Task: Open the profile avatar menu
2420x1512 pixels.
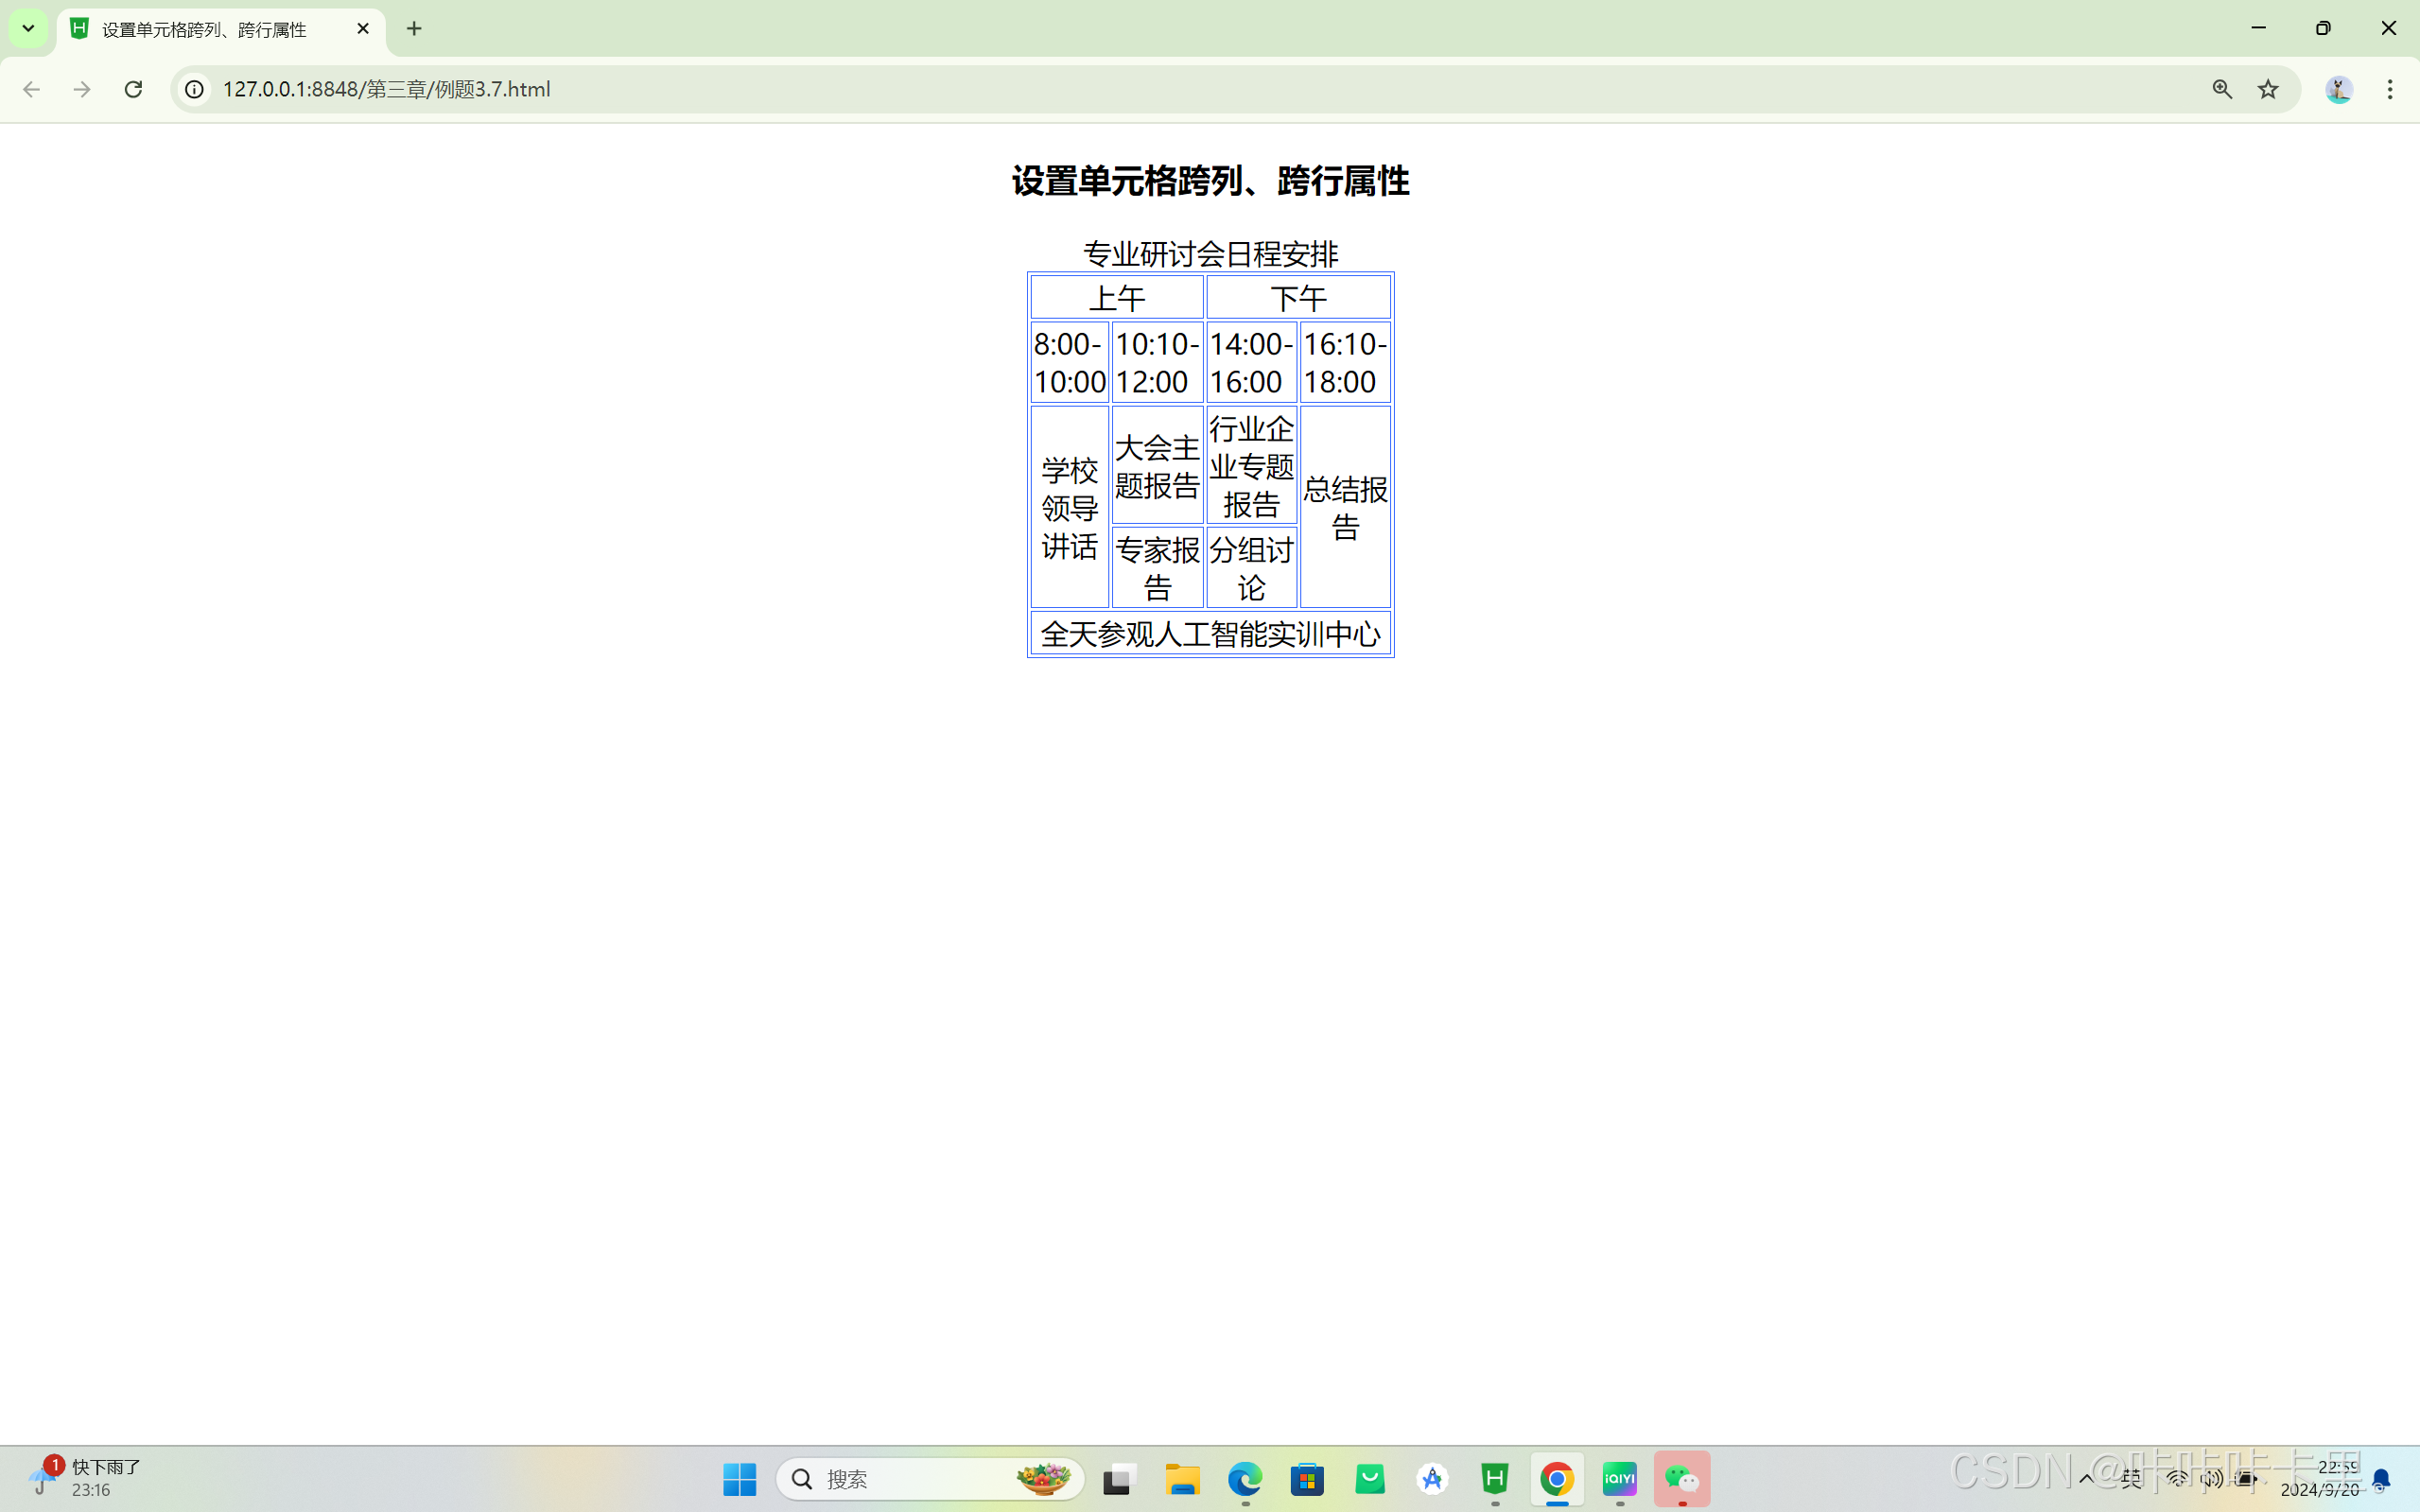Action: pos(2338,89)
